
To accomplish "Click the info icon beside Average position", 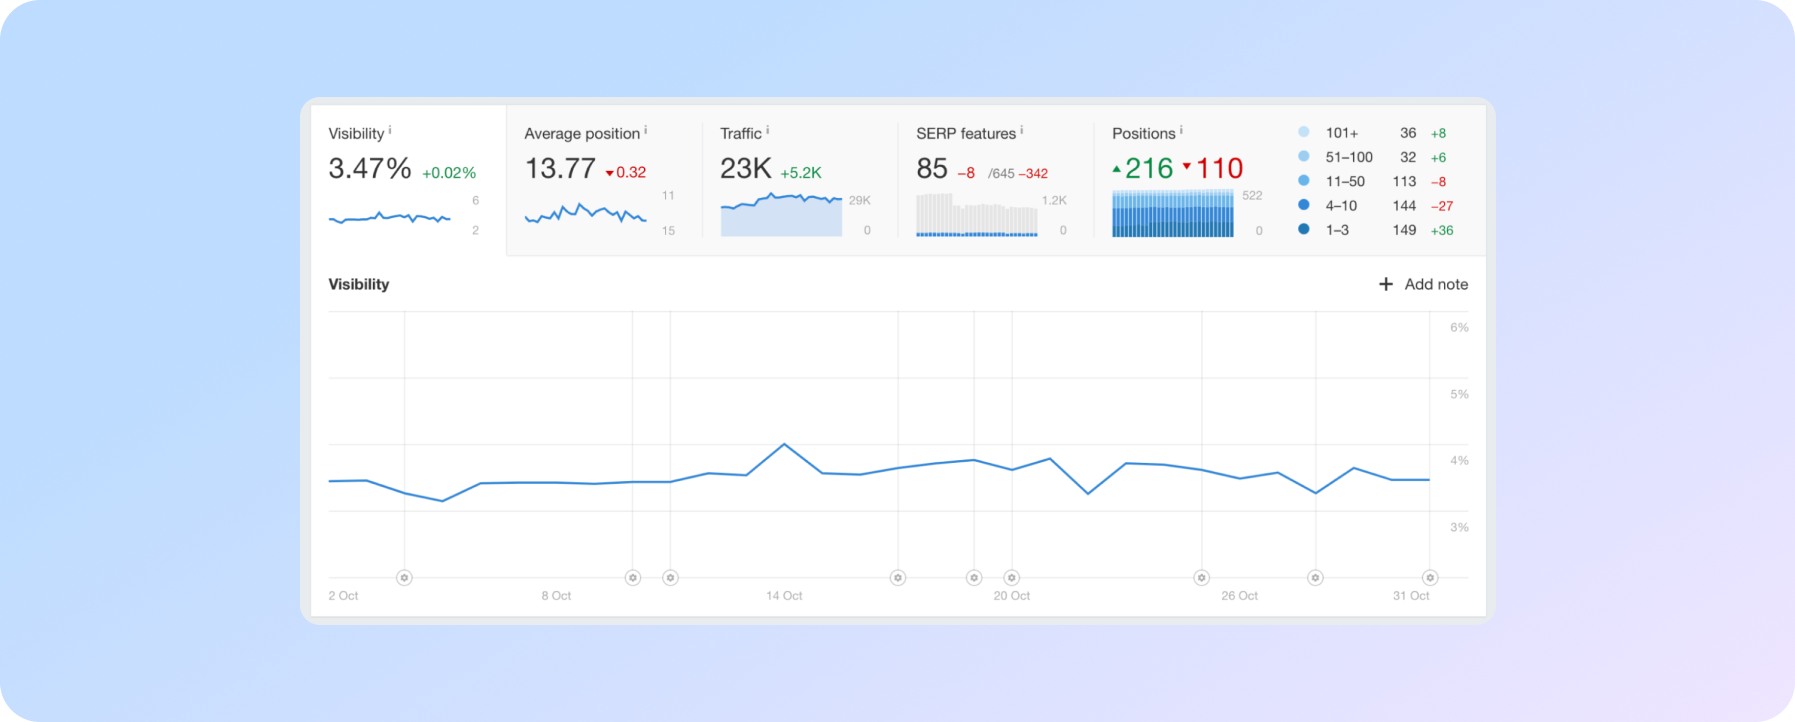I will [x=646, y=130].
